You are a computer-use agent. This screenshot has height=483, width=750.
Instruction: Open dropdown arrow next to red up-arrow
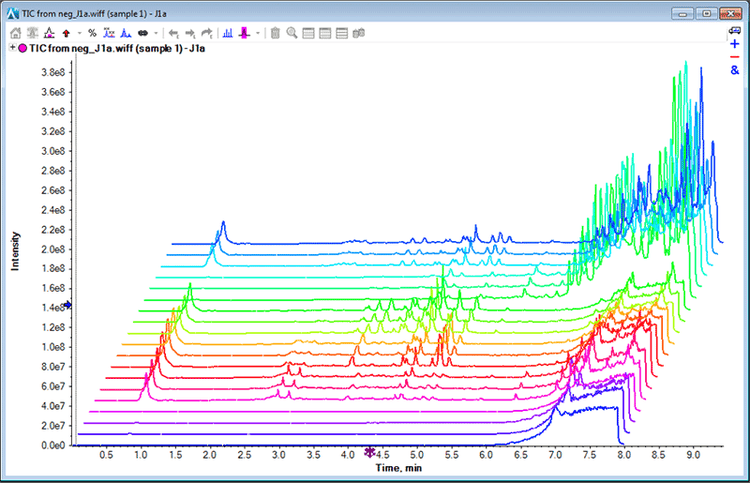(x=78, y=33)
